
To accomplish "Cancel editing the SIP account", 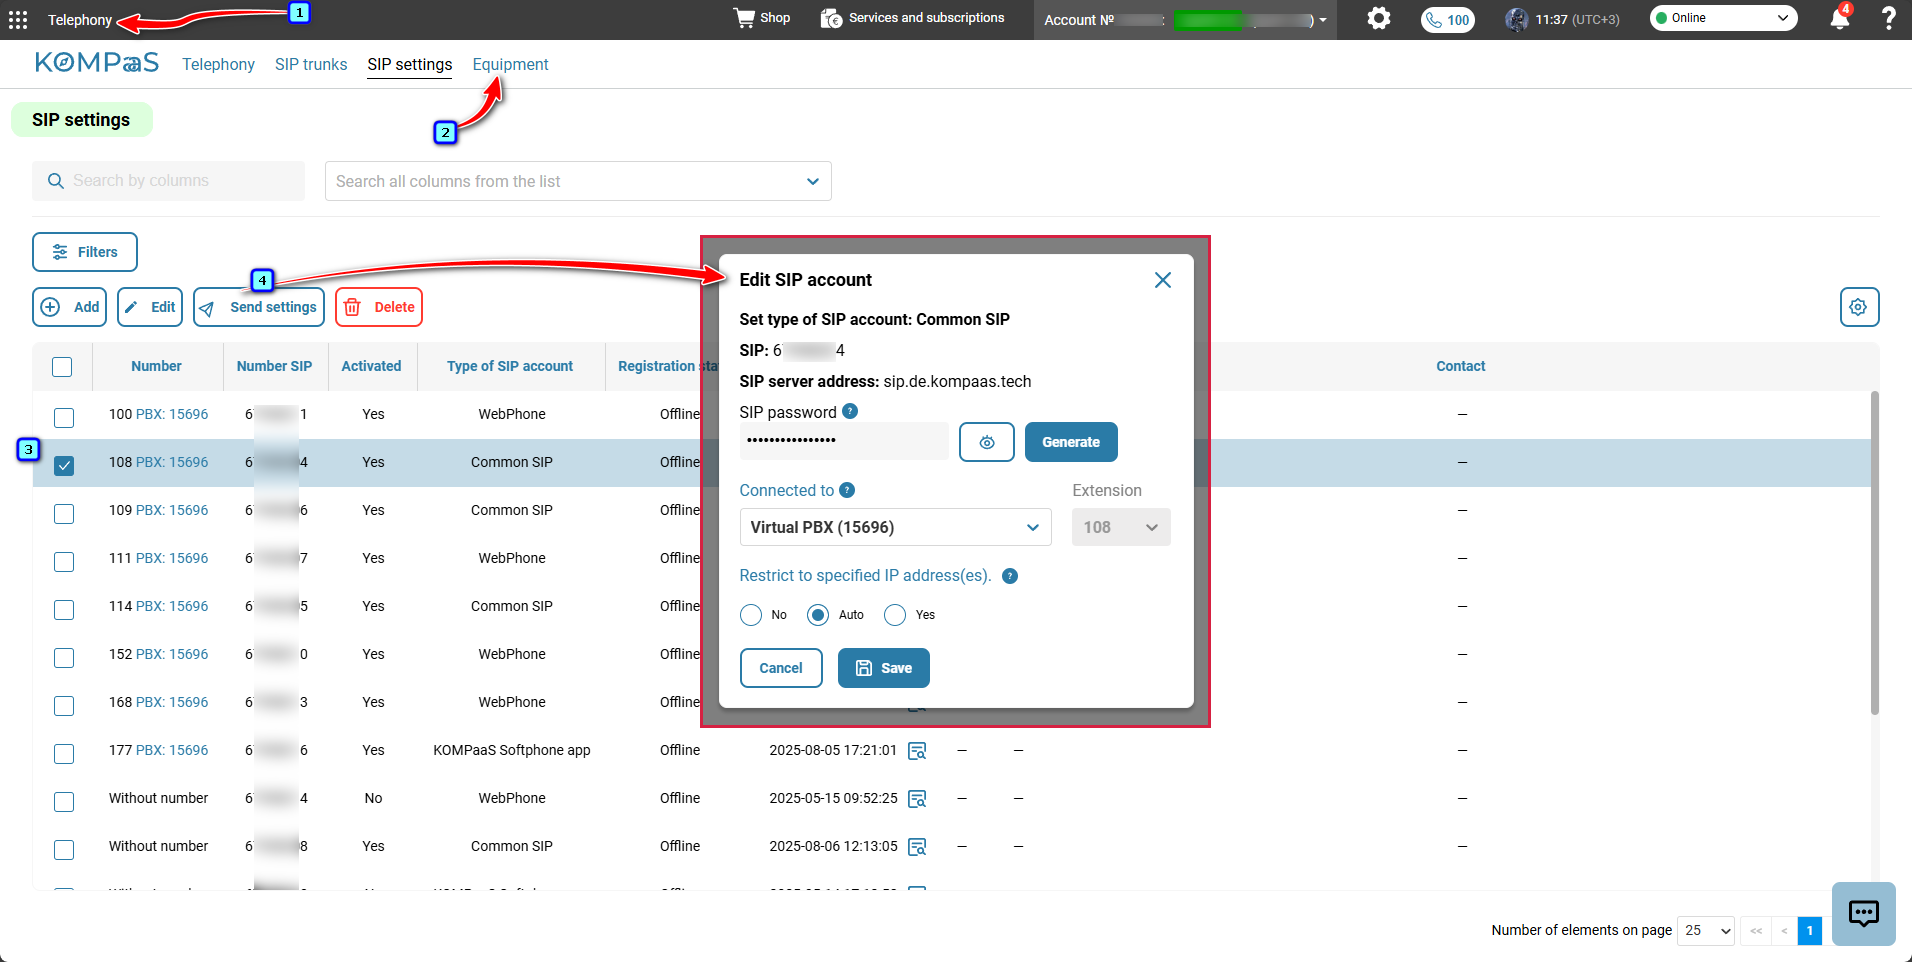I will point(781,668).
